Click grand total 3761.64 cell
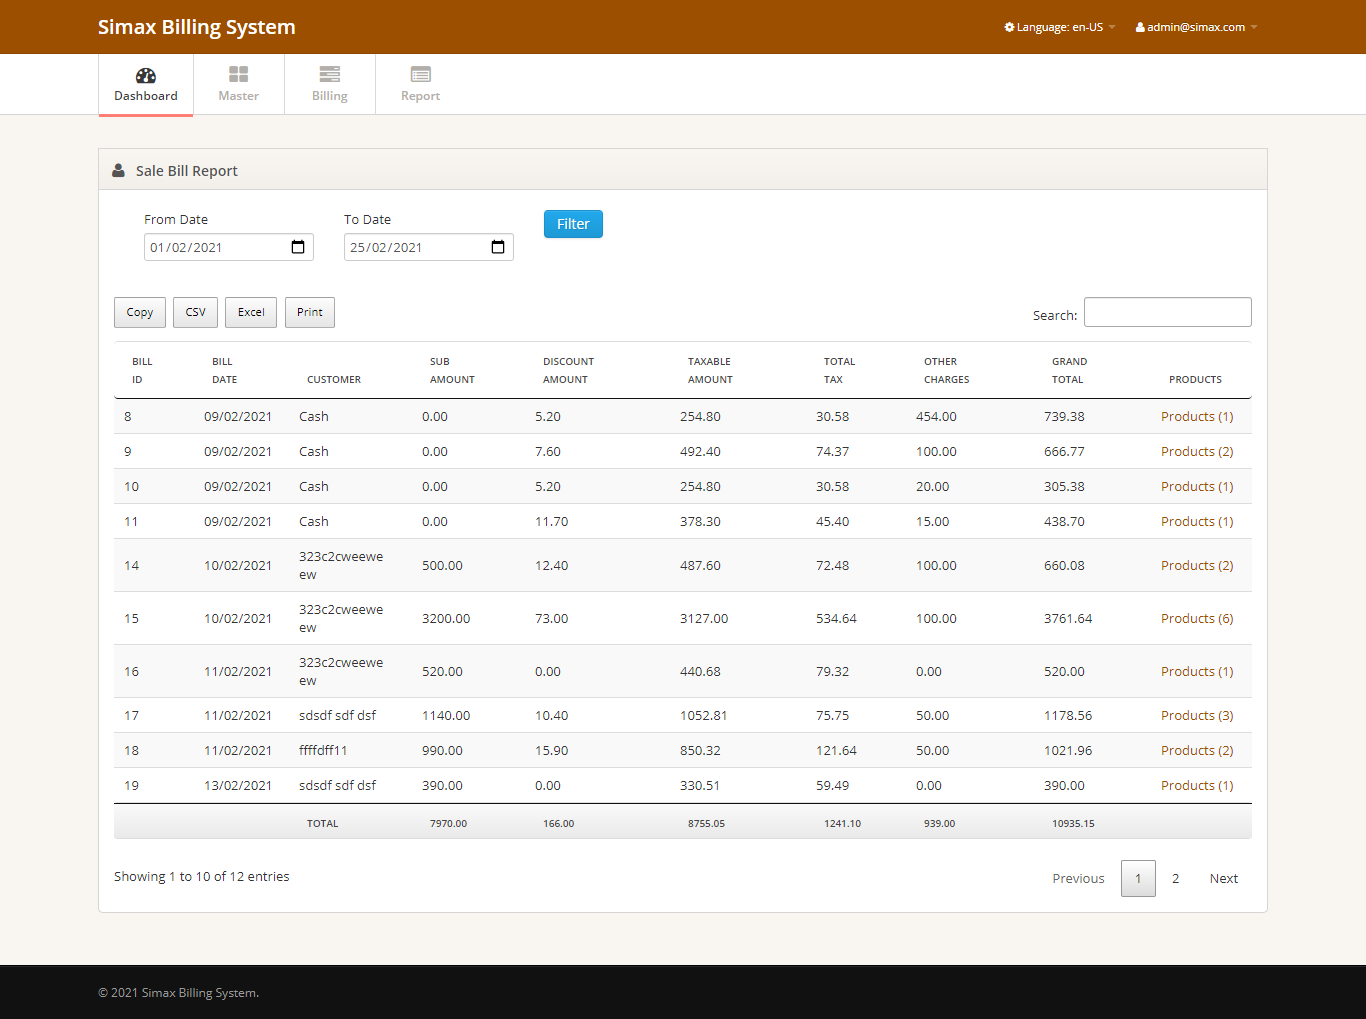This screenshot has height=1019, width=1366. coord(1068,618)
